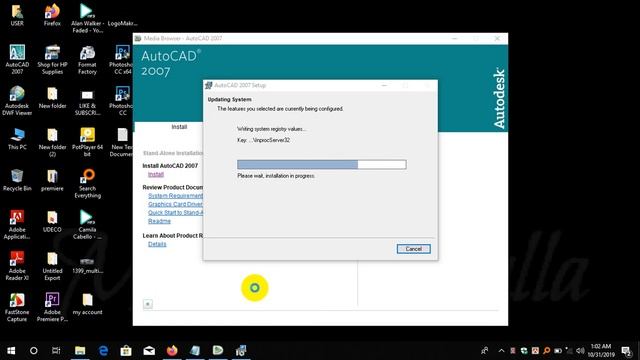Viewport: 640px width, 360px height.
Task: Open the Mail app from the taskbar
Action: click(x=149, y=351)
